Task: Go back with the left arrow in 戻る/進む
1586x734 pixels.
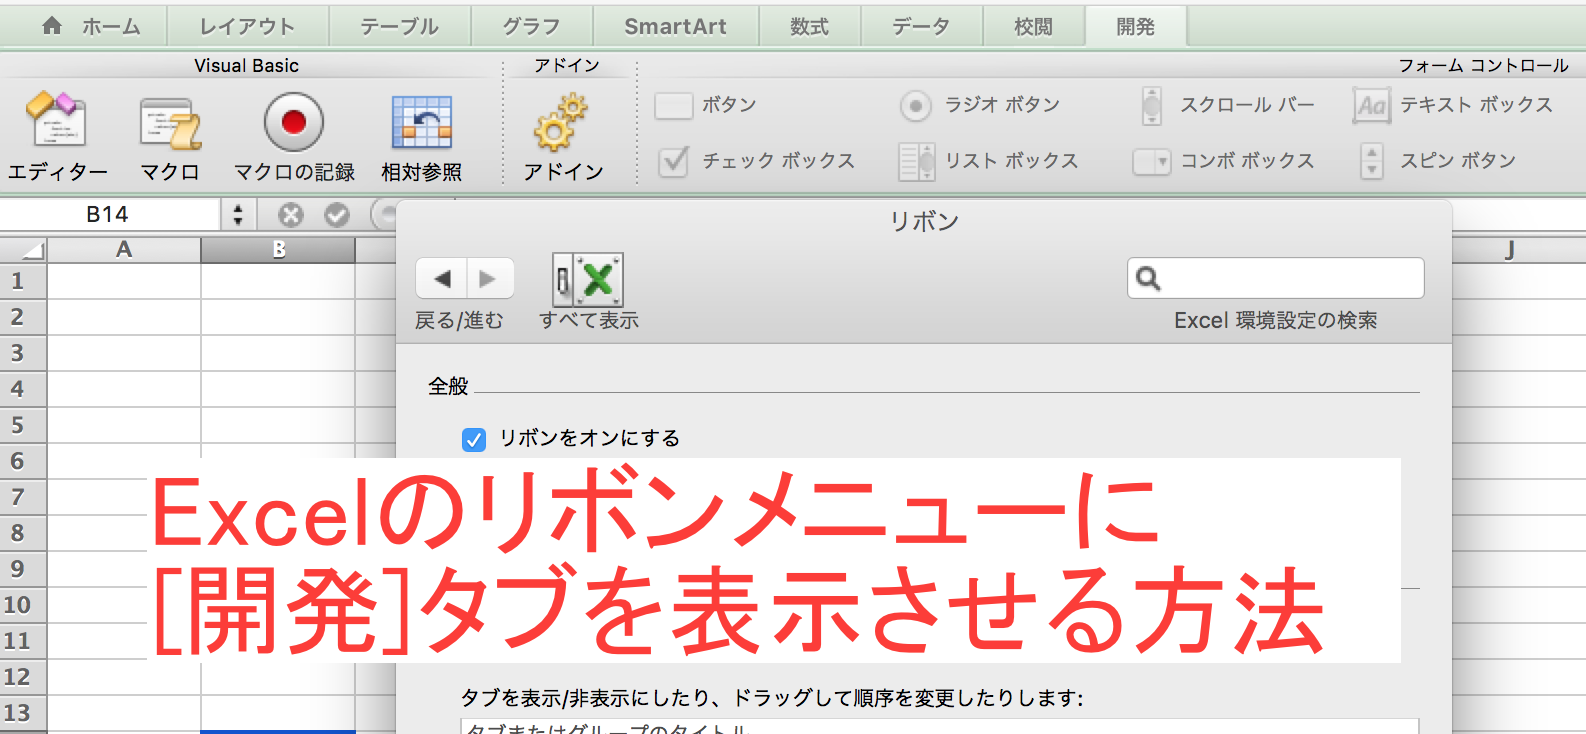Action: (x=441, y=278)
